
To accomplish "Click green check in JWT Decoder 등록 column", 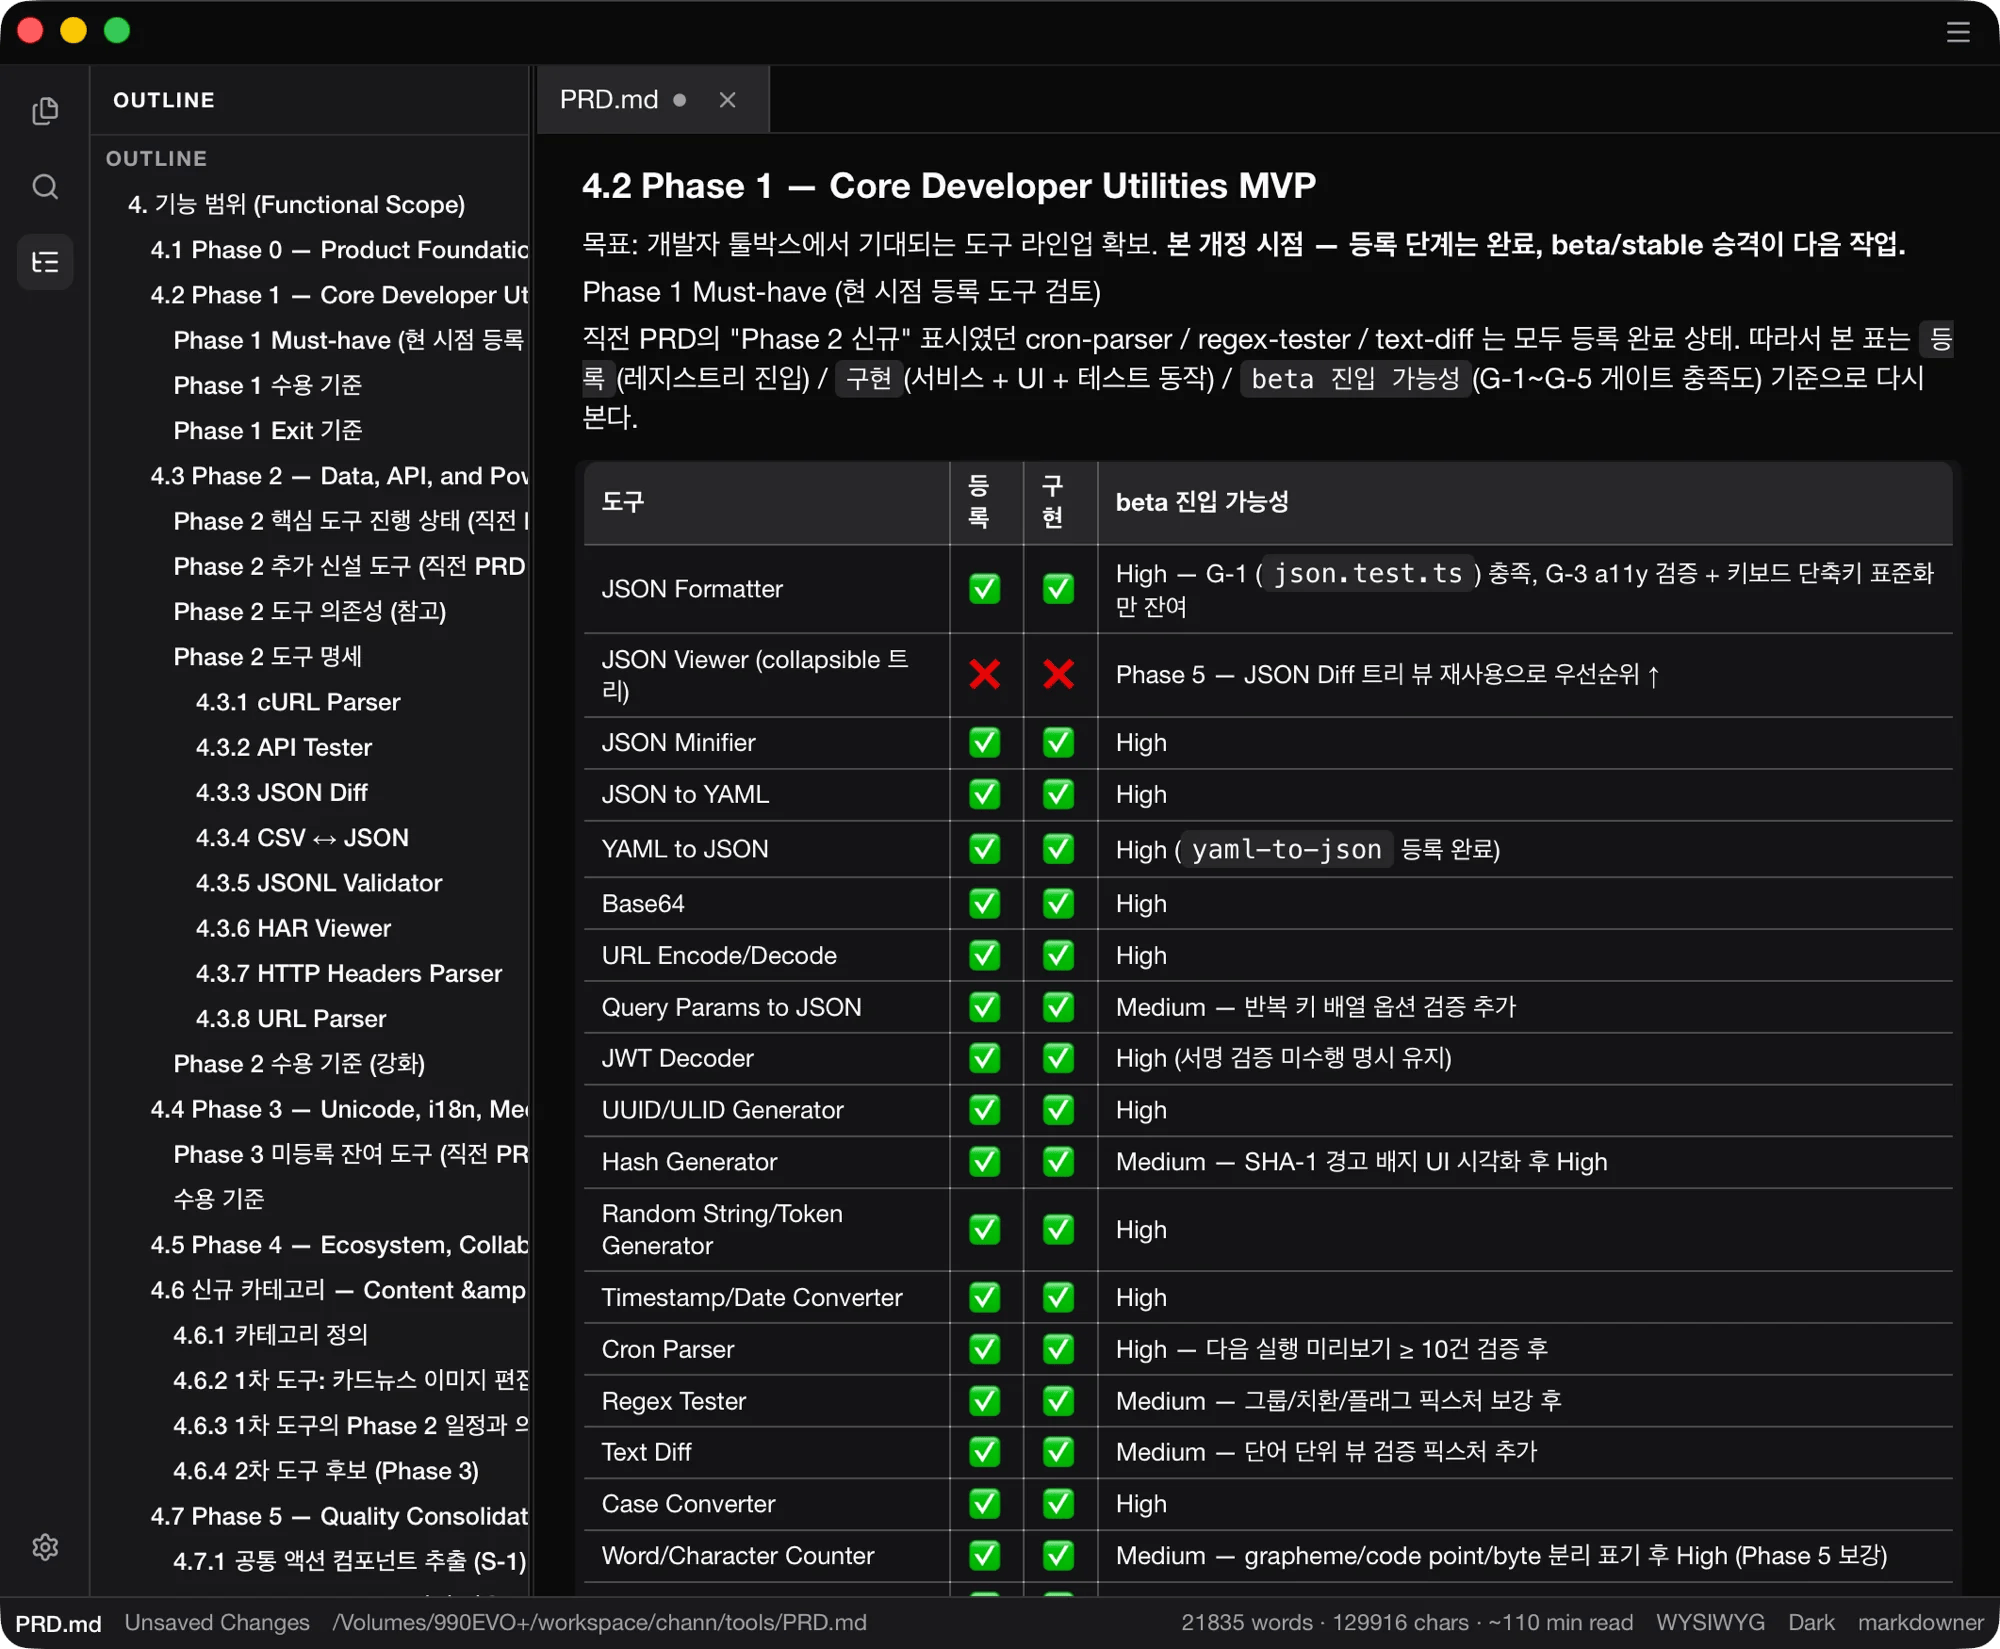I will [x=985, y=1057].
